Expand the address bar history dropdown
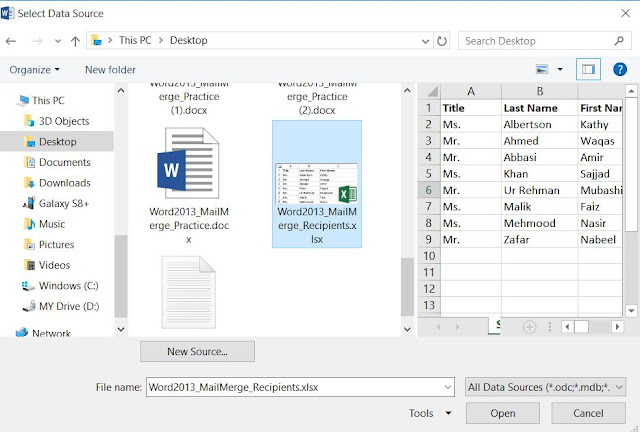Screen dimensions: 640x432 coord(425,41)
